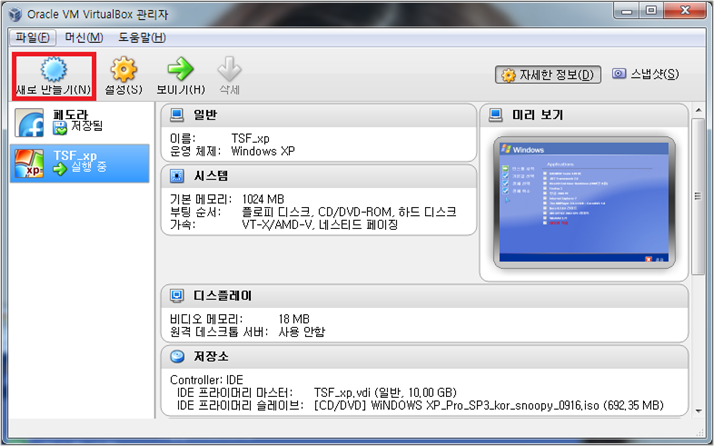The width and height of the screenshot is (714, 446).
Task: Click the green running arrow under TSF_xp
Action: click(60, 169)
